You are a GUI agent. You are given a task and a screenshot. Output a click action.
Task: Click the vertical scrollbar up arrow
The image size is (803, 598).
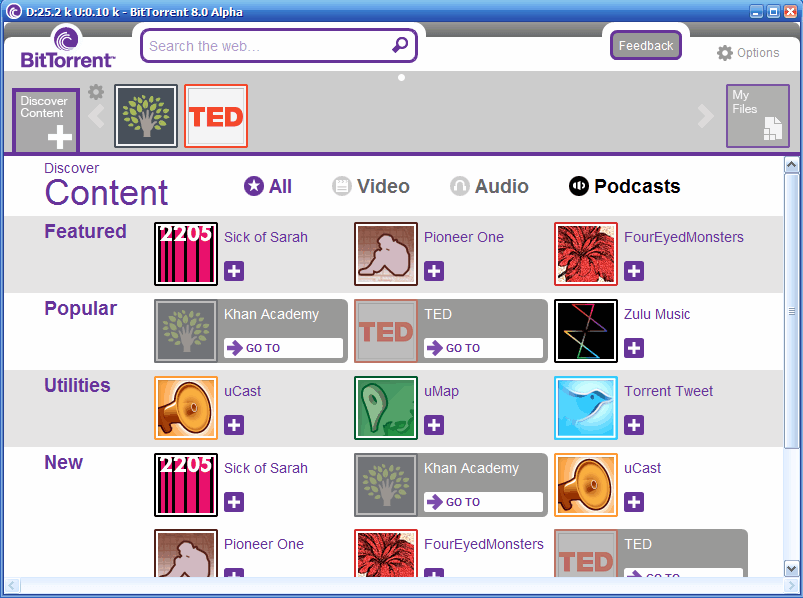[791, 164]
